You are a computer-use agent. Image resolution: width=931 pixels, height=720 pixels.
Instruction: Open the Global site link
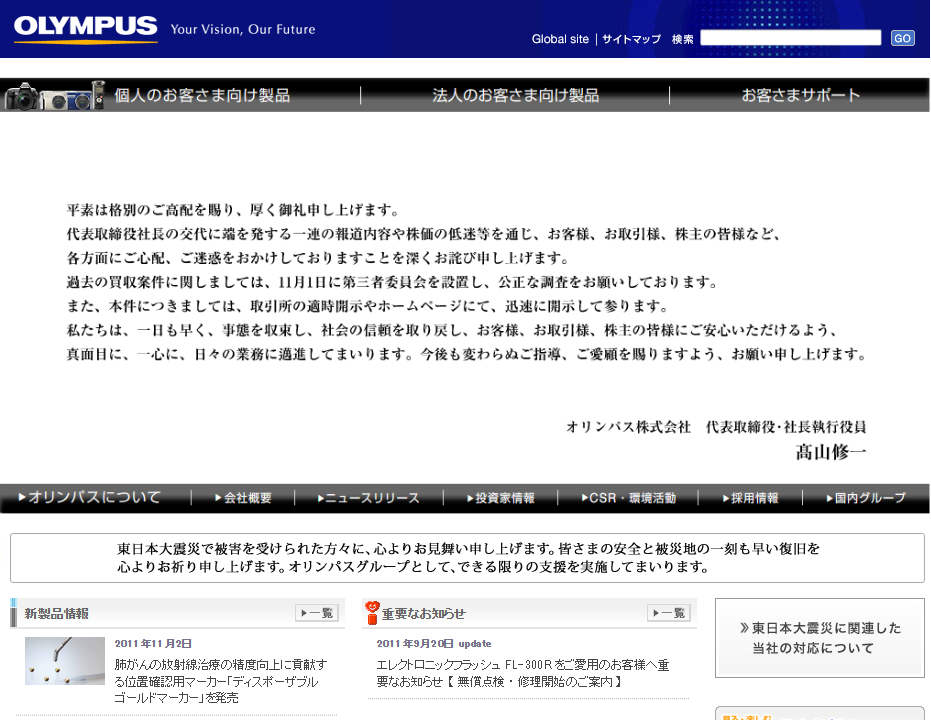pyautogui.click(x=560, y=39)
